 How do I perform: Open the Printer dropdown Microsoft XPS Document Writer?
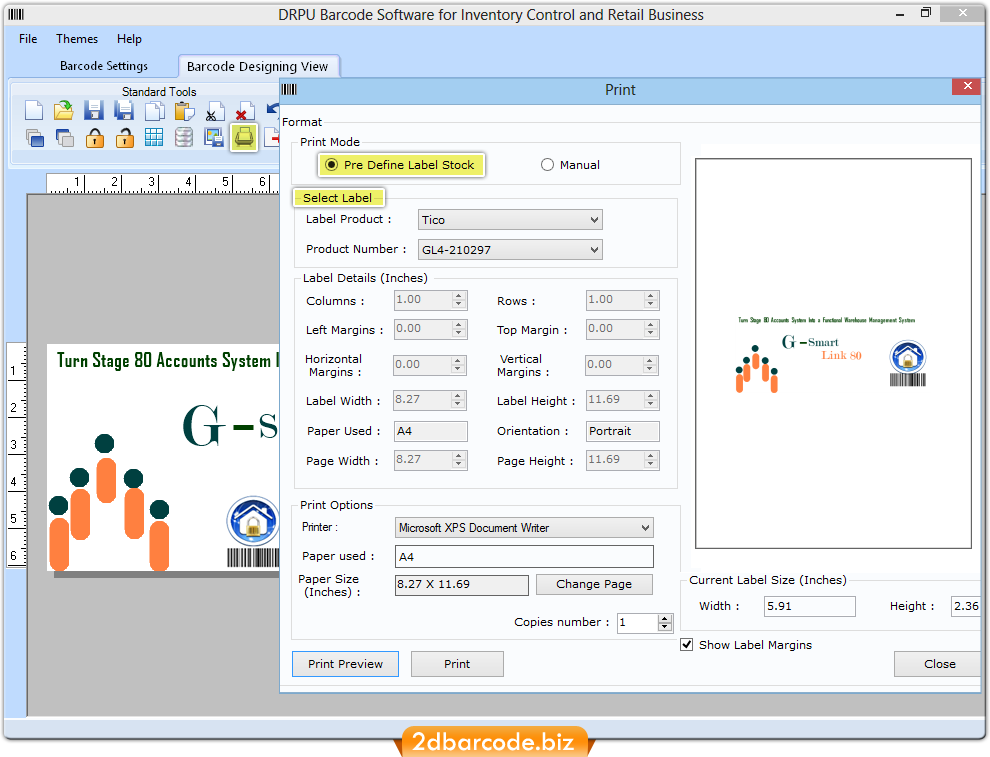pos(524,528)
